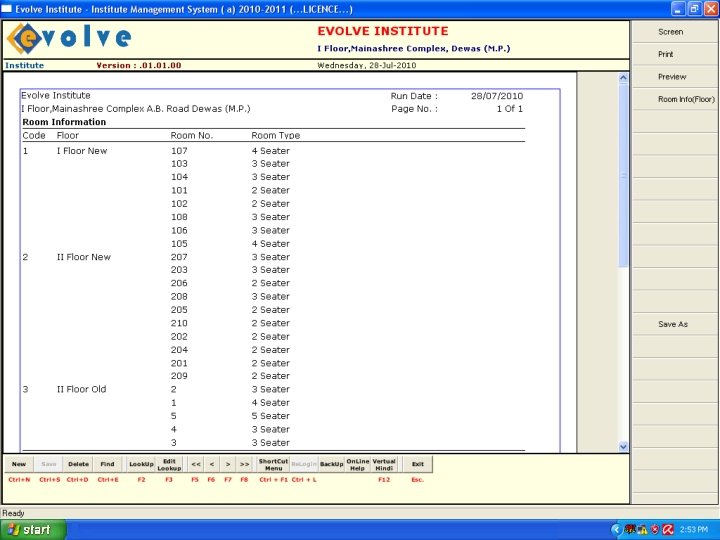
Task: Jump to last record with >> button
Action: [x=244, y=465]
